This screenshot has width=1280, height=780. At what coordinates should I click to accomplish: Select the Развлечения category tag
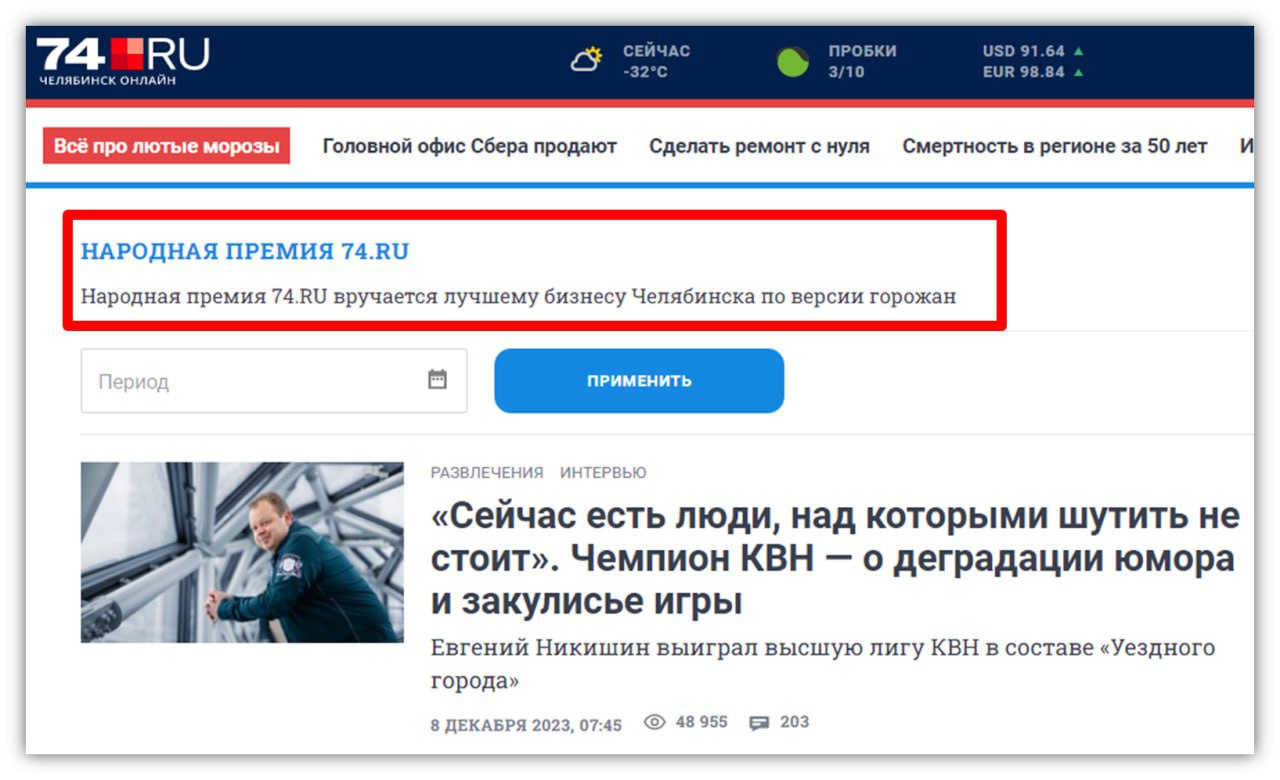(x=487, y=472)
